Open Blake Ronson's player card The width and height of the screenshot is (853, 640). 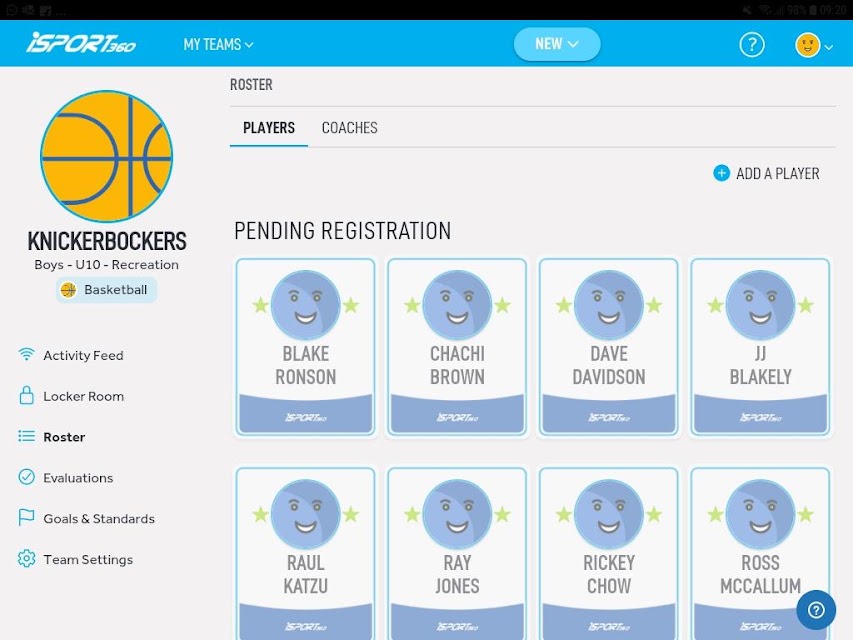pyautogui.click(x=306, y=347)
